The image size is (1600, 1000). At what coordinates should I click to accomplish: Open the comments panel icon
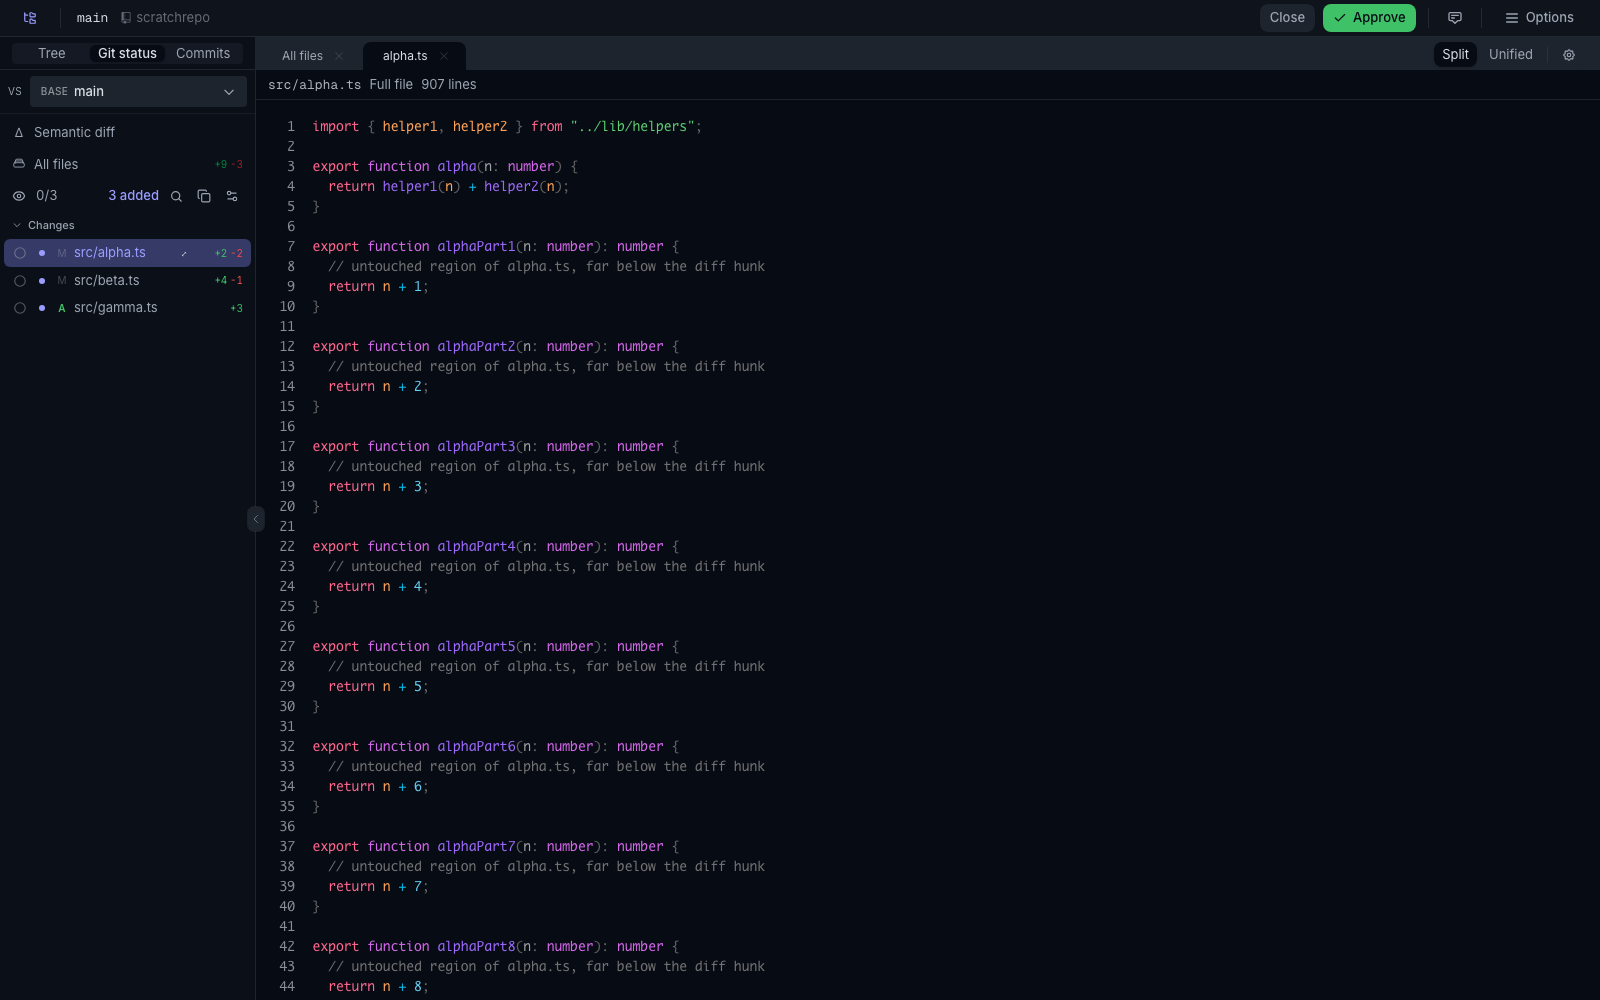pos(1455,18)
